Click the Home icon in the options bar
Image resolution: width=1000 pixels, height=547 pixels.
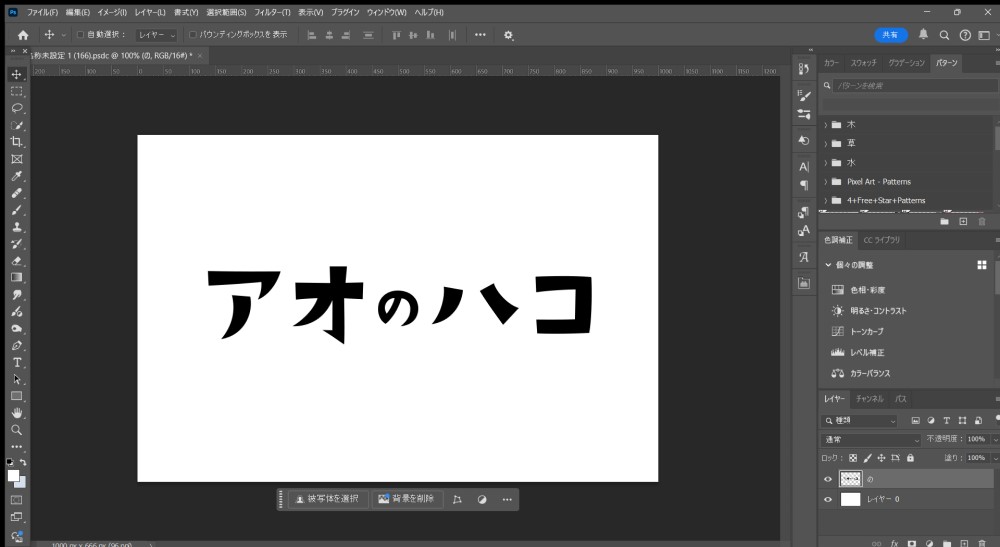(23, 35)
